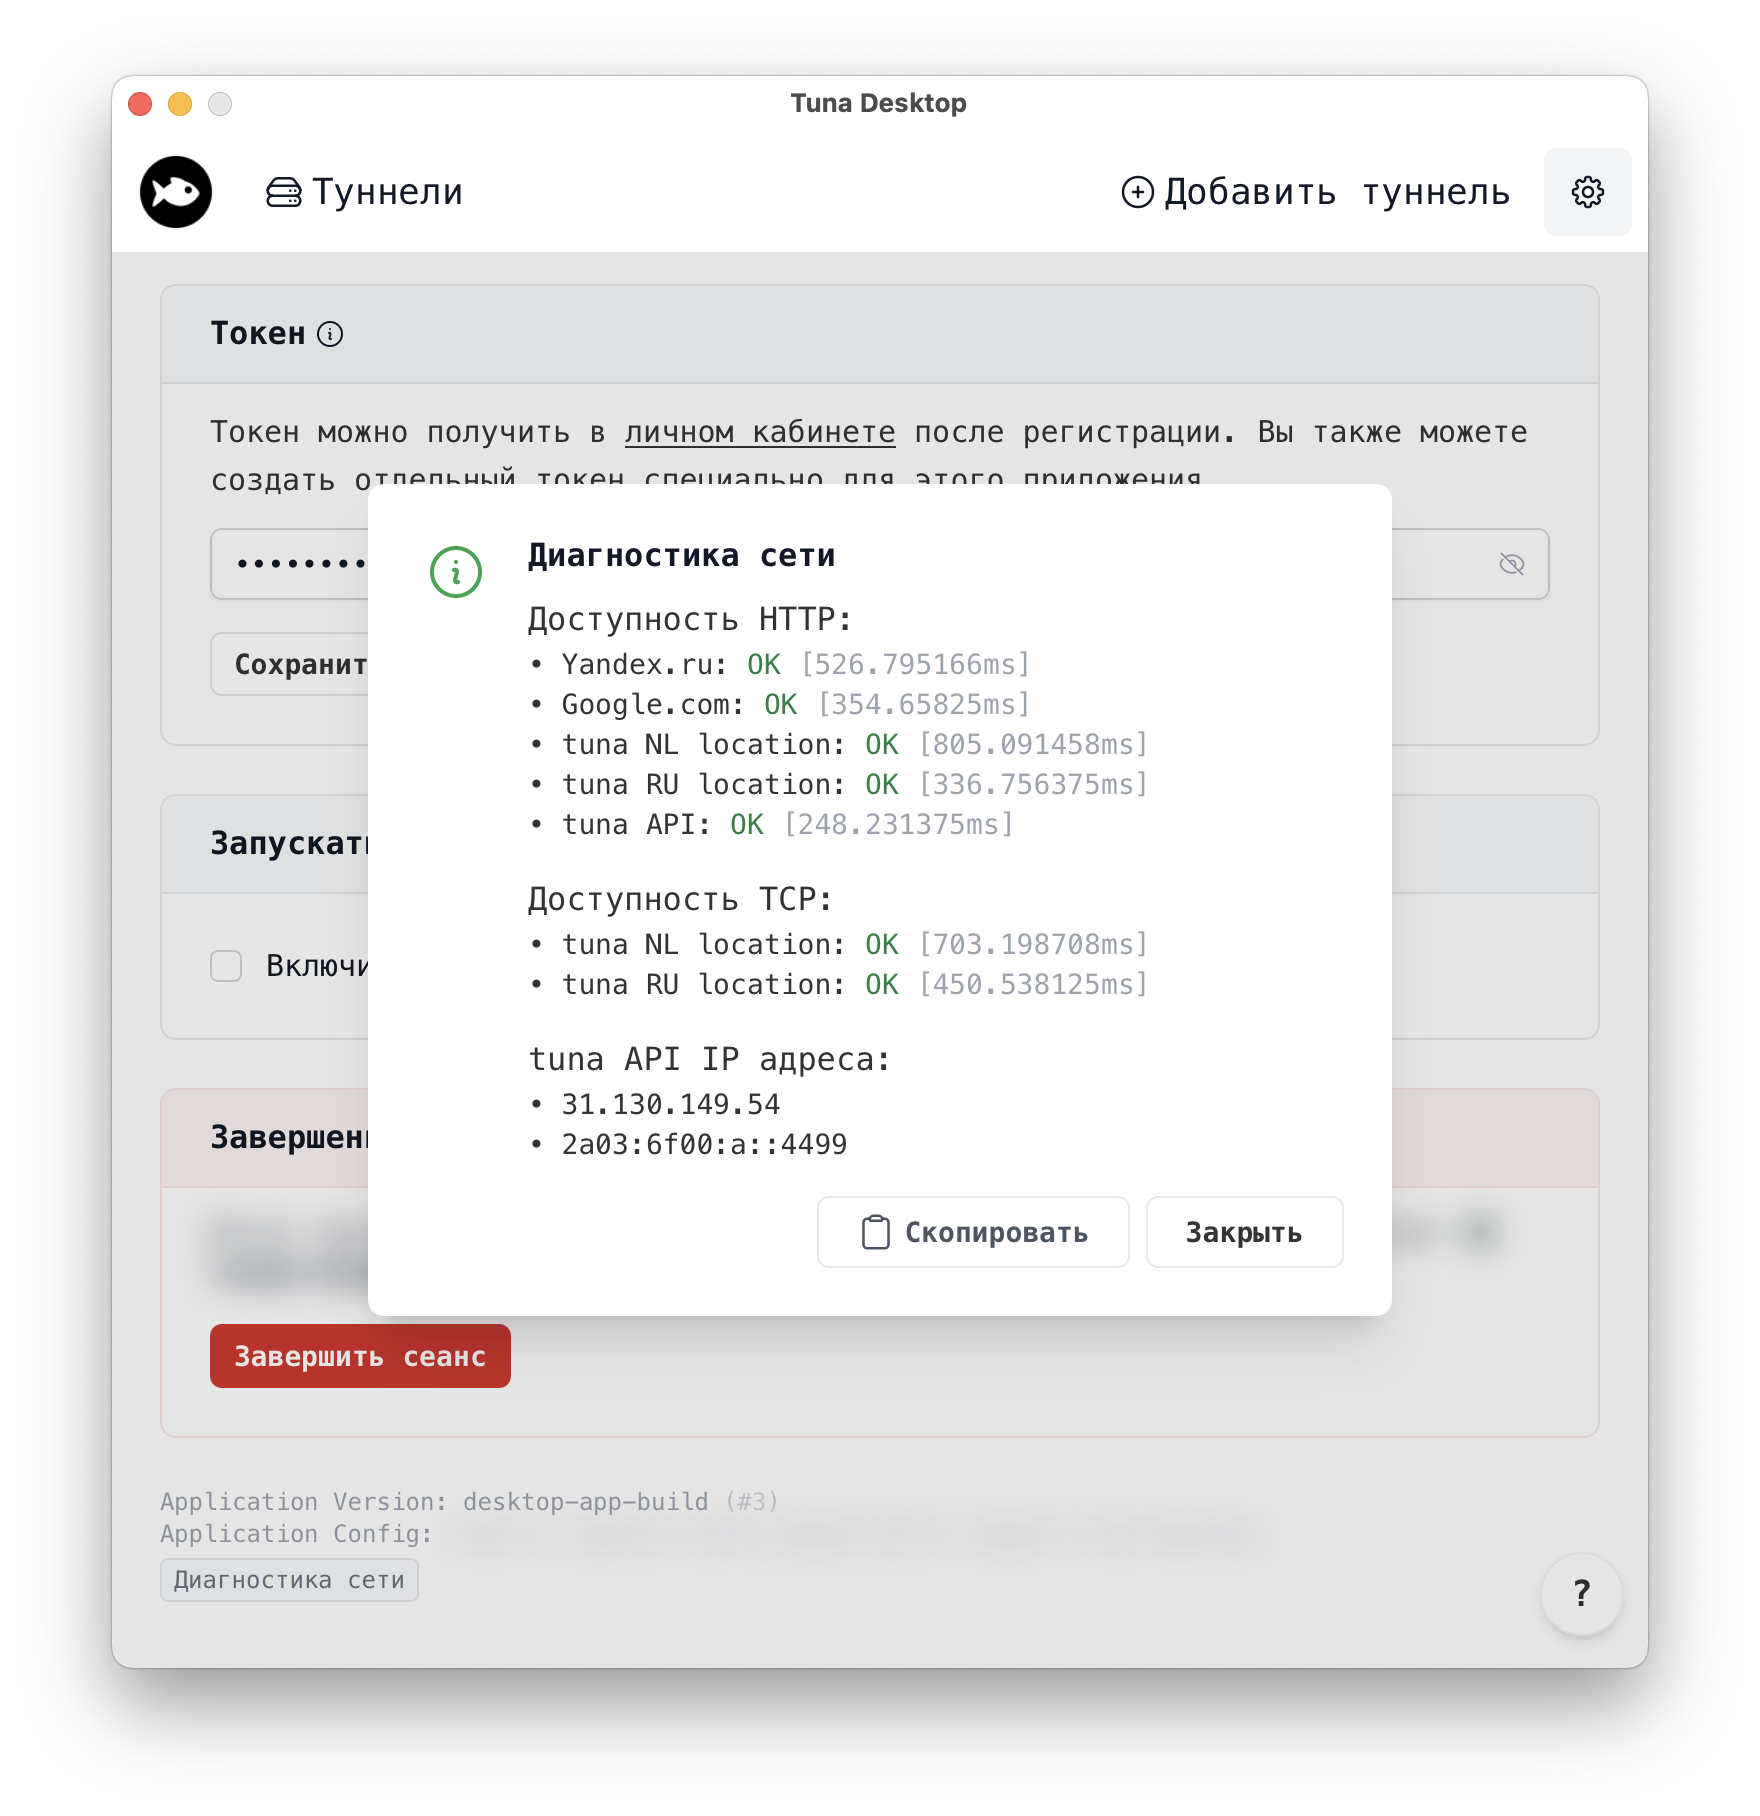Click the Доступность HTTP heading
The height and width of the screenshot is (1816, 1760).
click(690, 619)
